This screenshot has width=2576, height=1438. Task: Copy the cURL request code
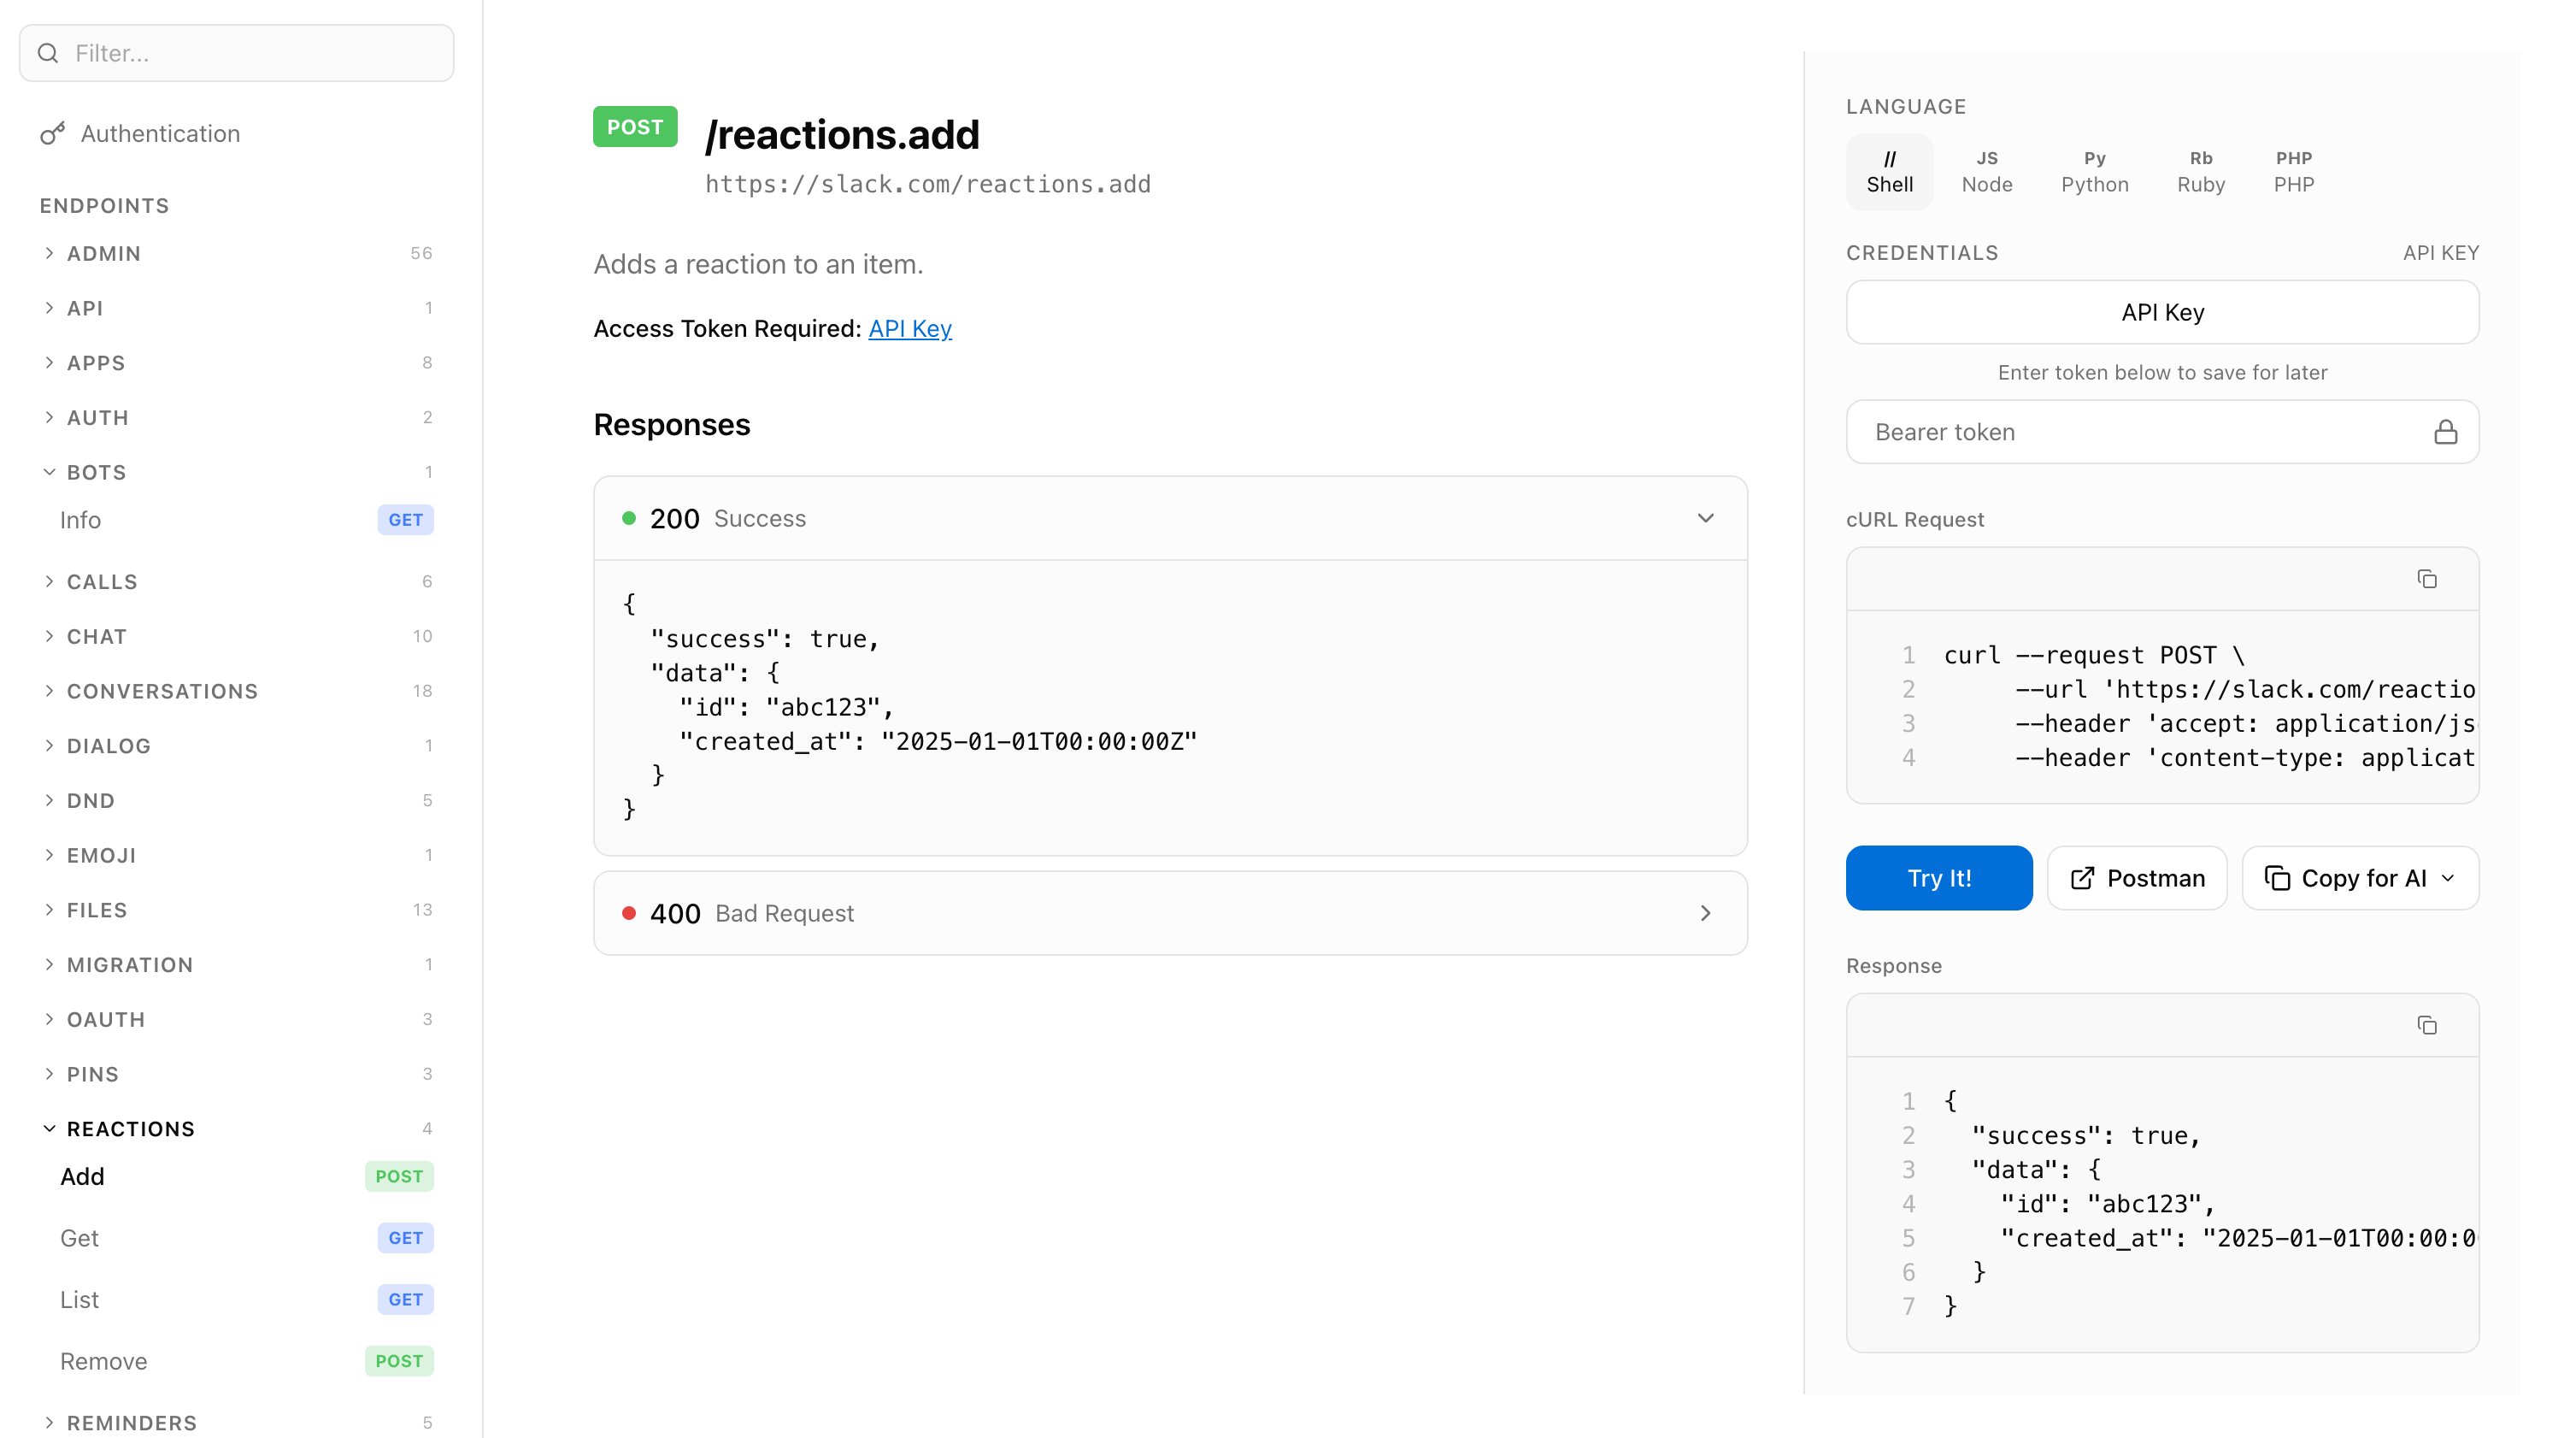[x=2426, y=579]
